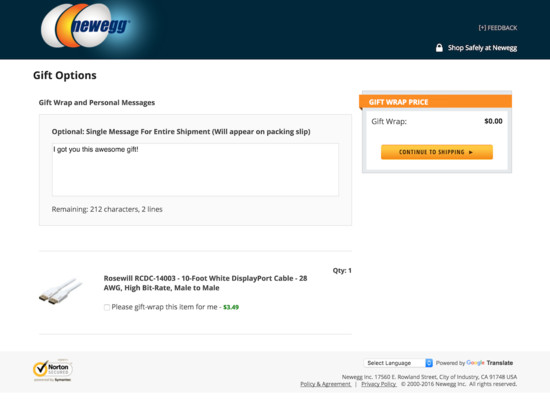
Task: Open the Privacy Policy link
Action: point(379,384)
